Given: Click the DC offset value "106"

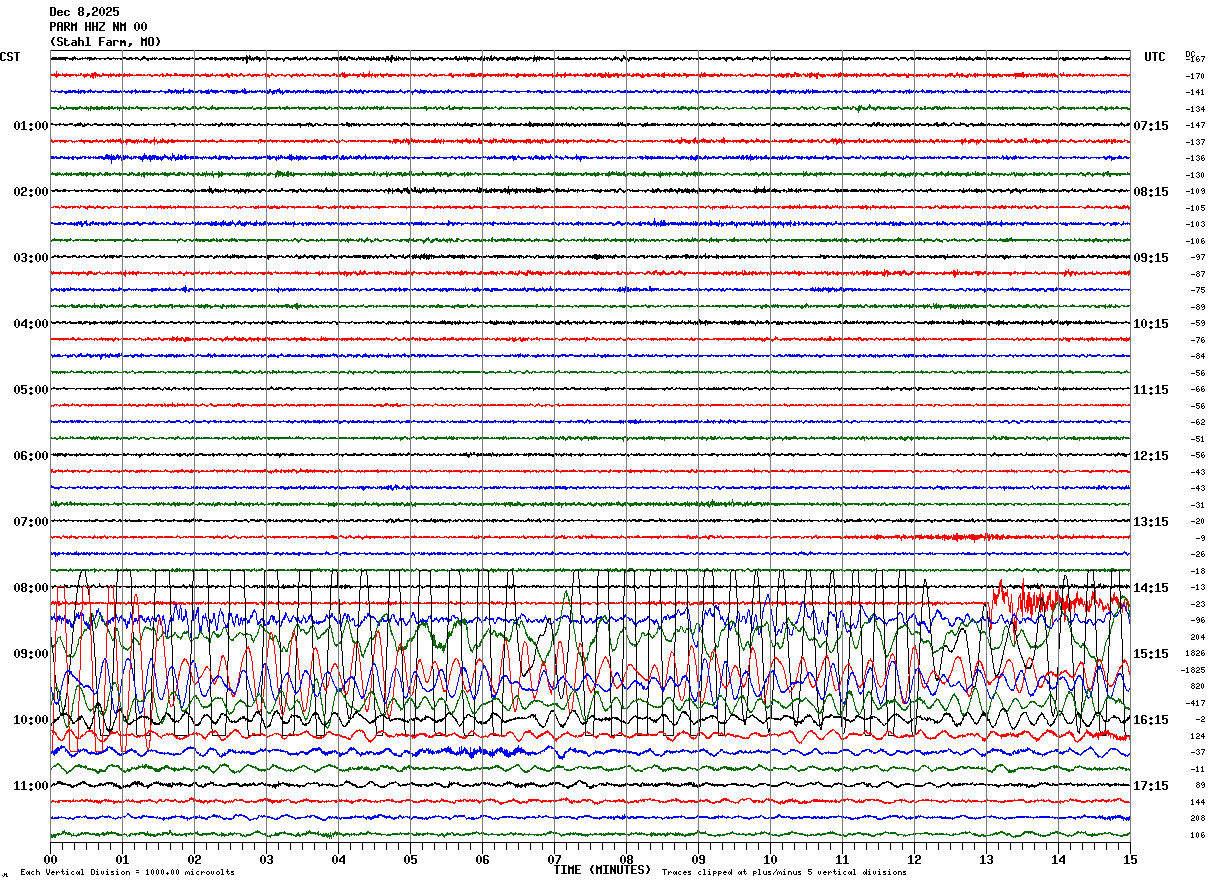Looking at the screenshot, I should pyautogui.click(x=1198, y=835).
